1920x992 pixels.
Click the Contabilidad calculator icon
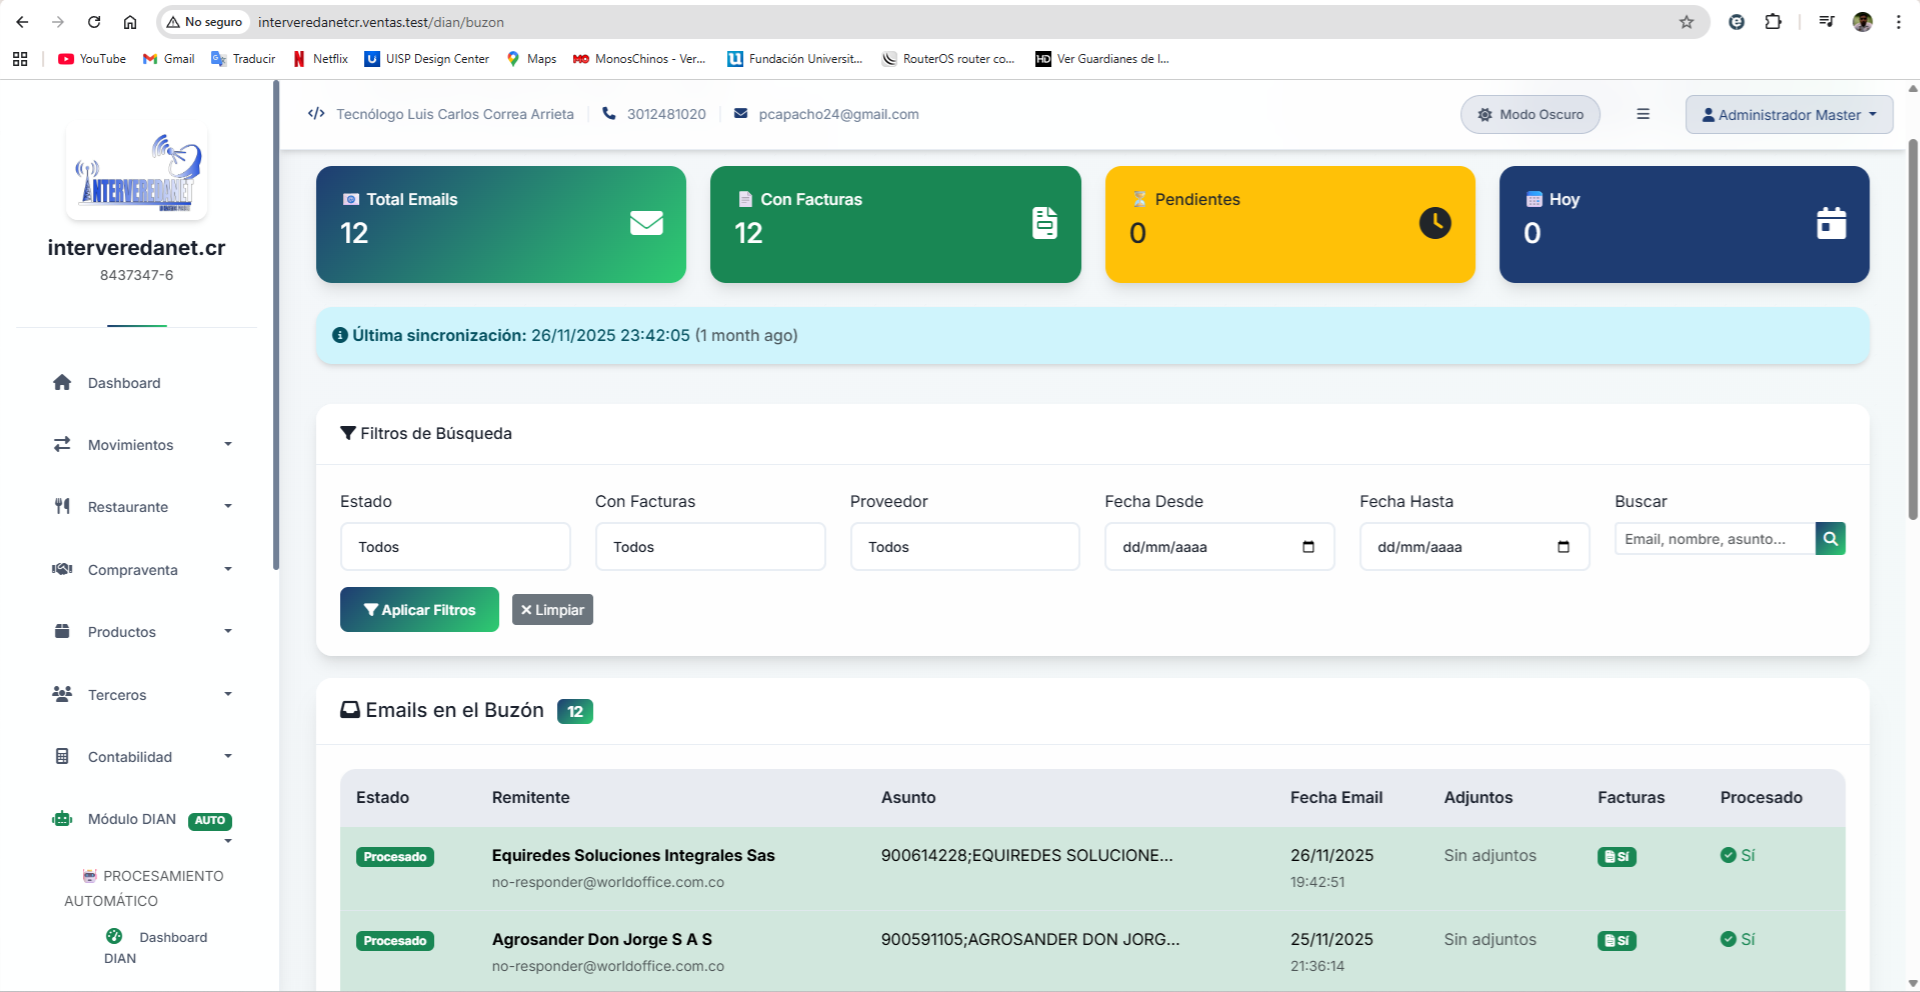(x=62, y=757)
